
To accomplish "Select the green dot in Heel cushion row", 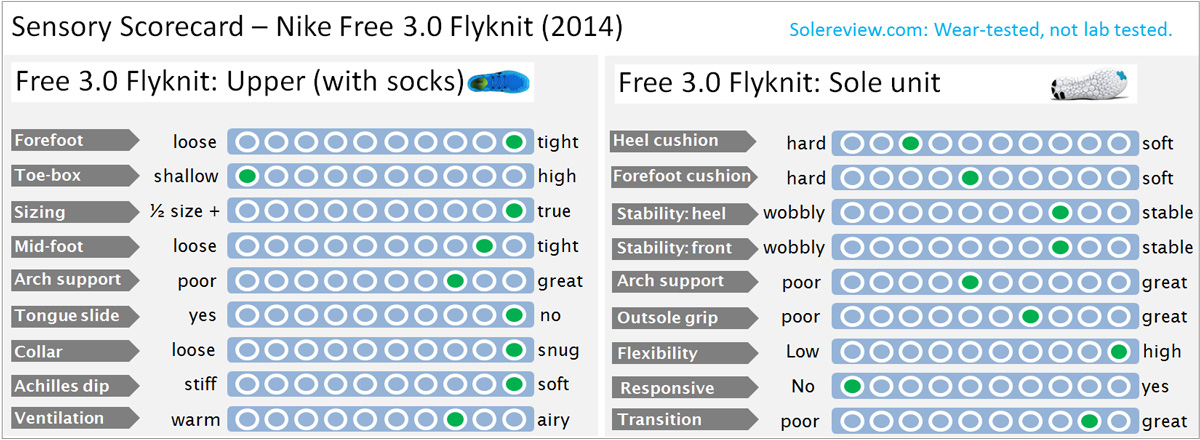I will (910, 143).
